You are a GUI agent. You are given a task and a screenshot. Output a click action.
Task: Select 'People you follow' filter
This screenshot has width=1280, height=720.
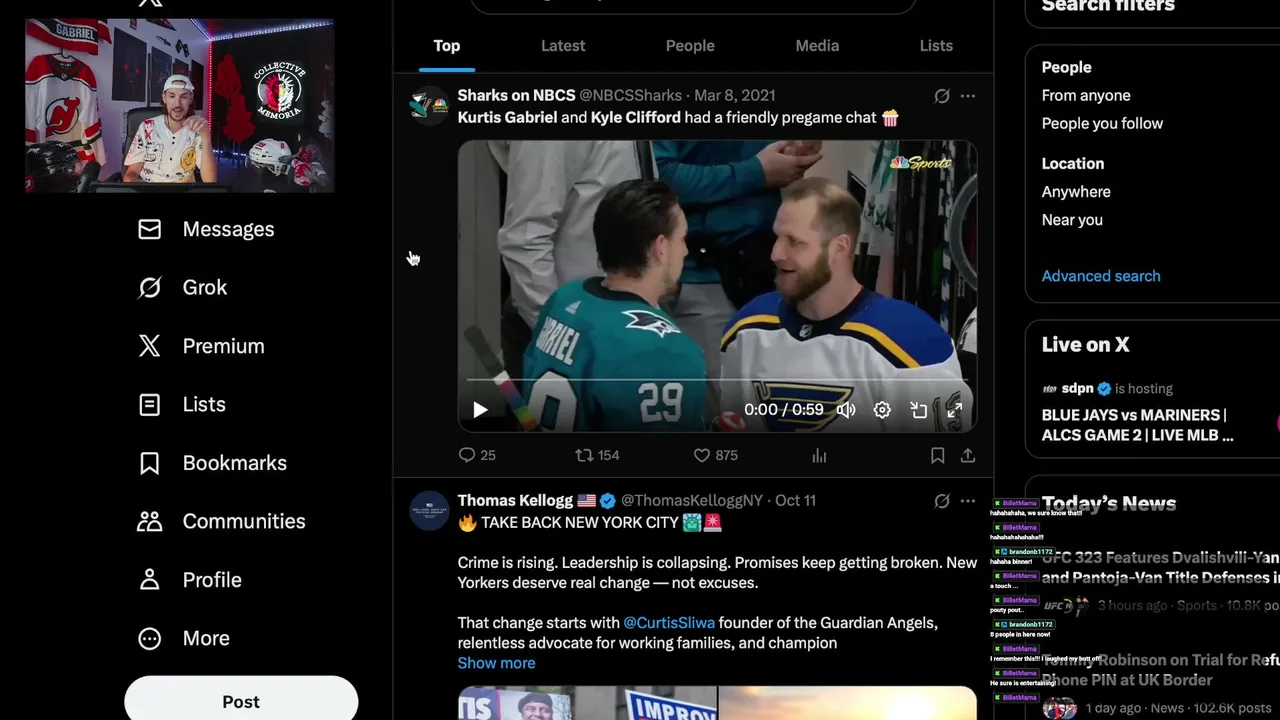1102,123
